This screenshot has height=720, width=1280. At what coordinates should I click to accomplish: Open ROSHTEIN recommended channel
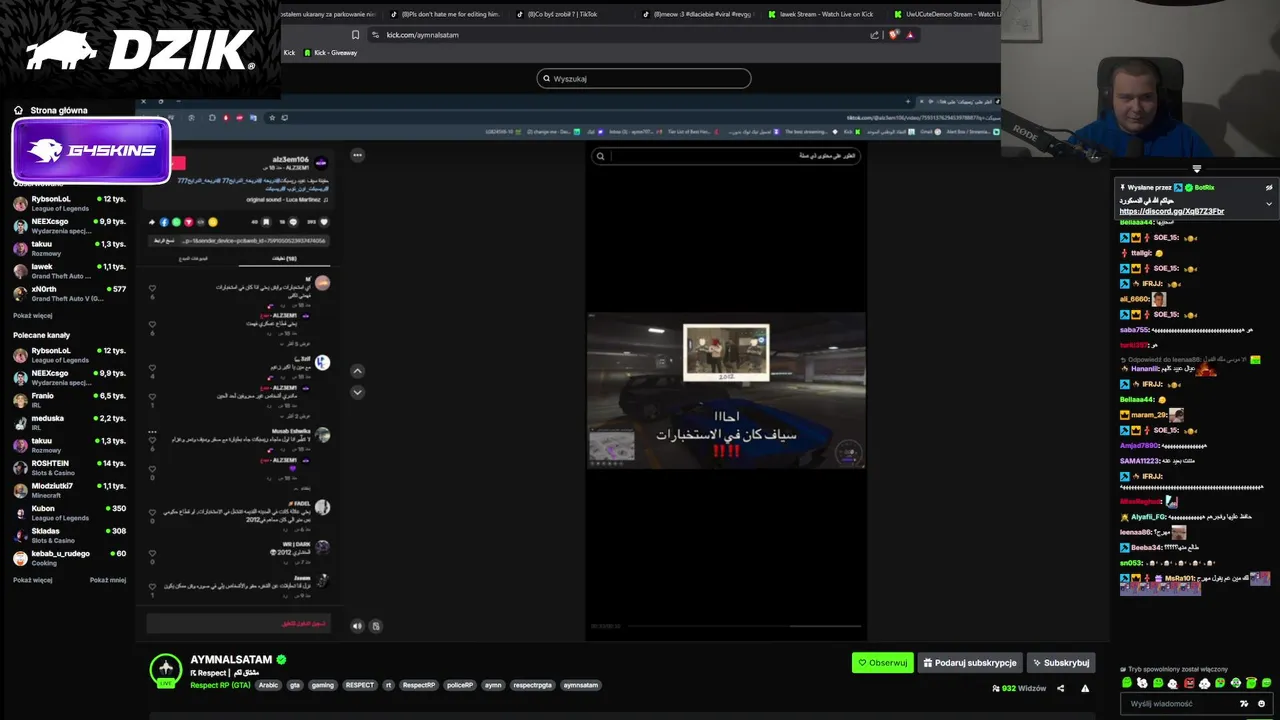(x=69, y=467)
